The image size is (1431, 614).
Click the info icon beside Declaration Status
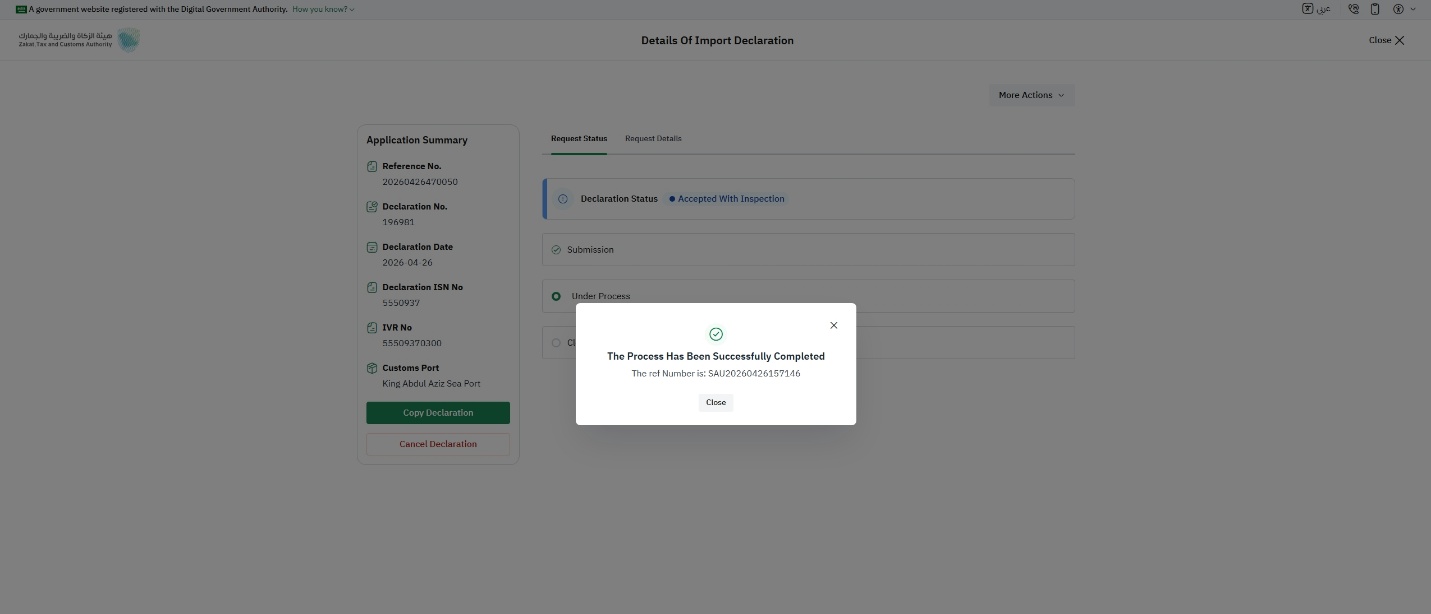point(562,199)
